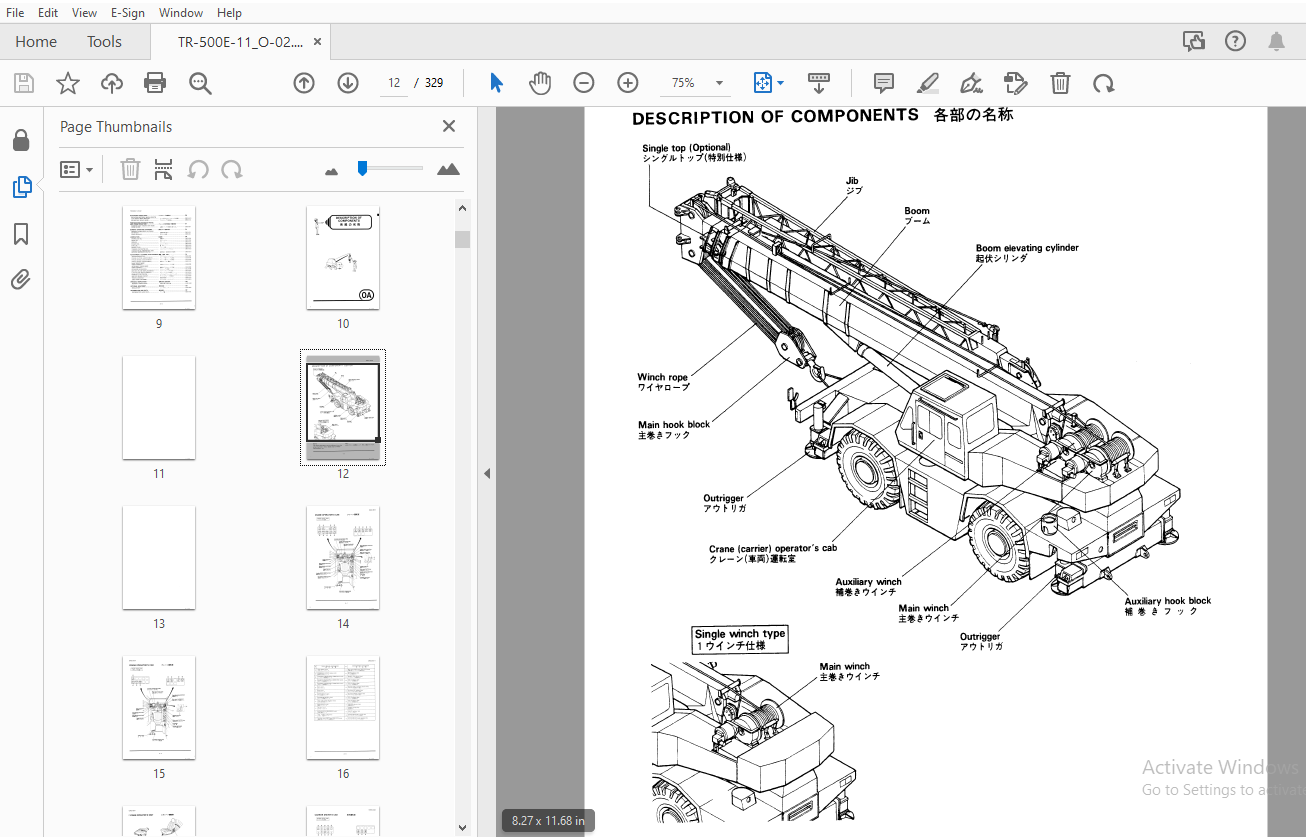Choose the selection arrow tool
This screenshot has width=1306, height=837.
[x=496, y=83]
